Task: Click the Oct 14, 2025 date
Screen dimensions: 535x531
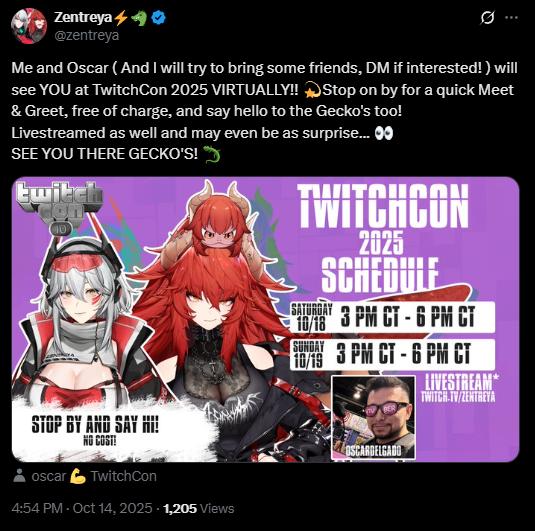Action: pos(112,508)
